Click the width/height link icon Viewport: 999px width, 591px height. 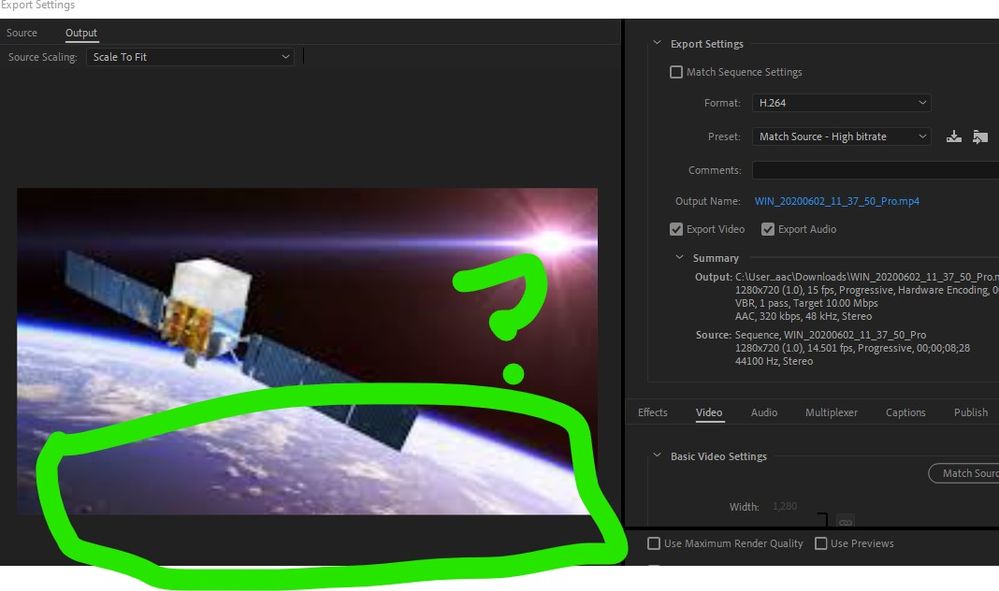click(x=845, y=522)
